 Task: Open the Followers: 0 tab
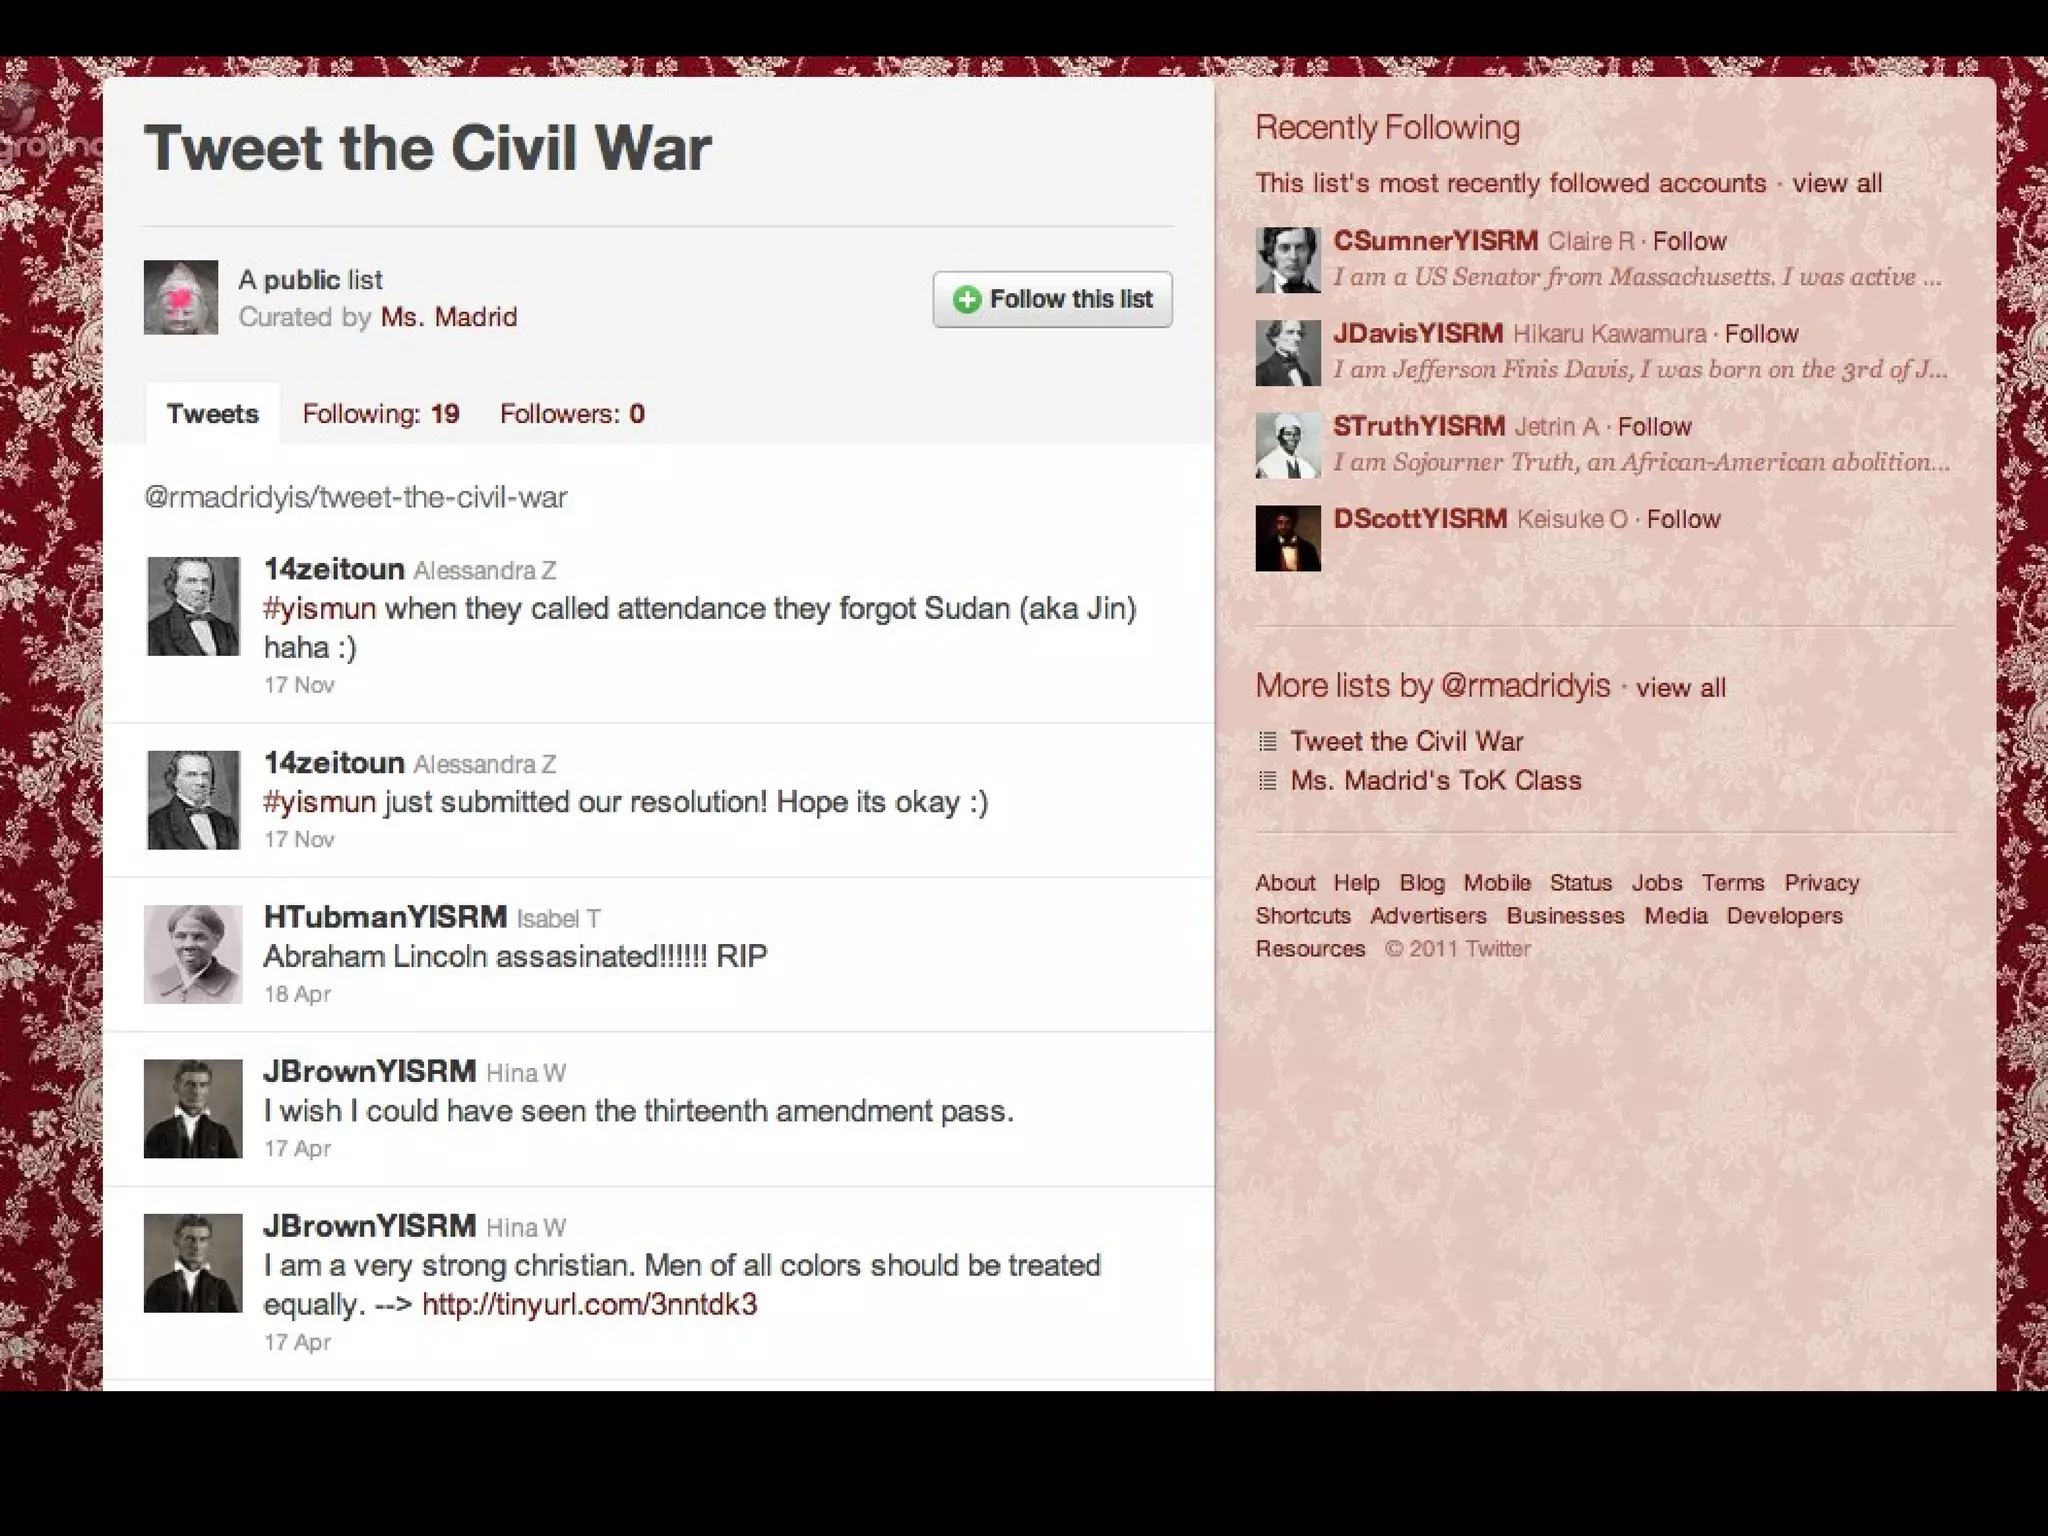tap(572, 413)
